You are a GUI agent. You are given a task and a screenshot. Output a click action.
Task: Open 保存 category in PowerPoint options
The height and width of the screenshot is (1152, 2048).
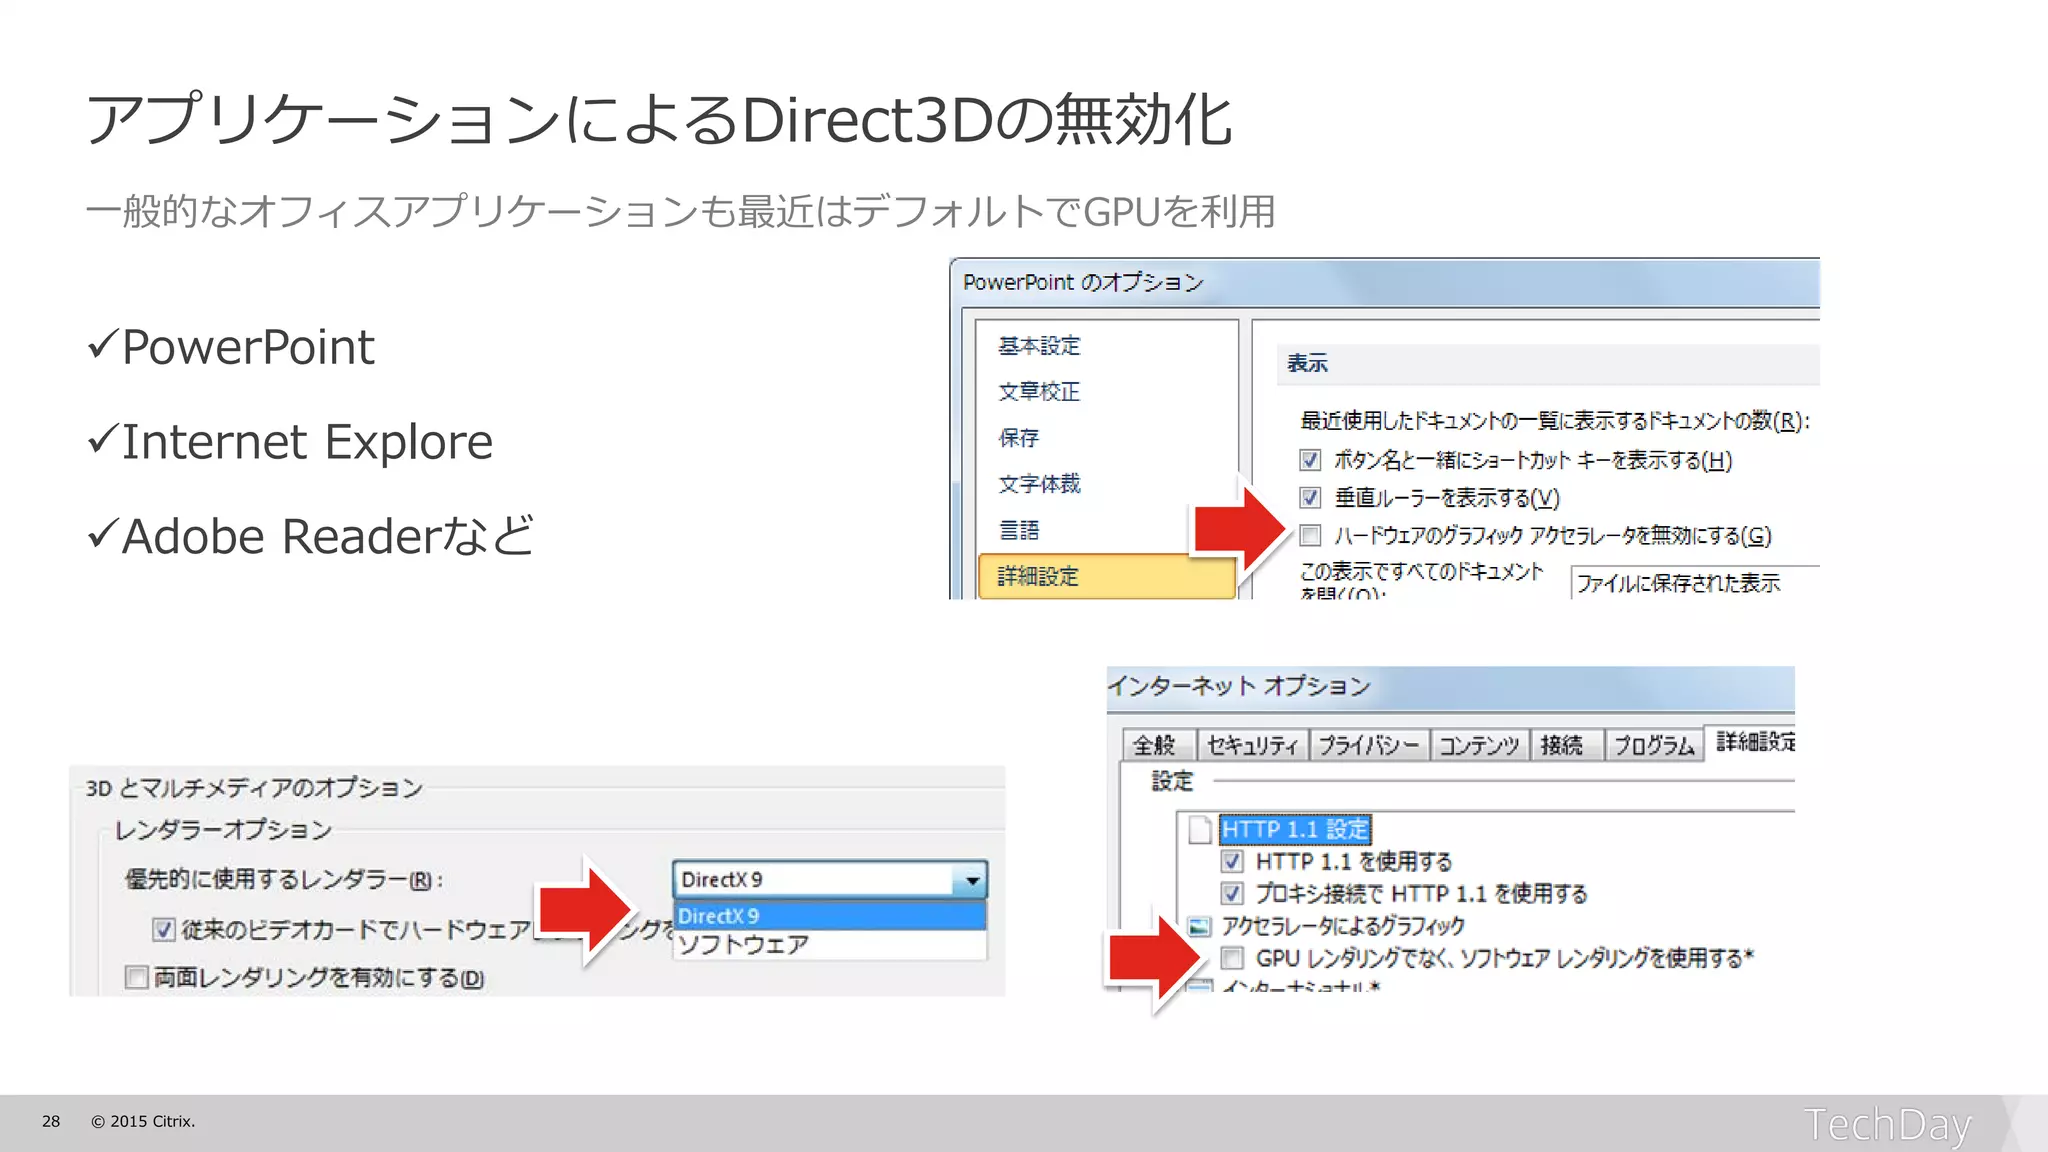coord(1019,438)
